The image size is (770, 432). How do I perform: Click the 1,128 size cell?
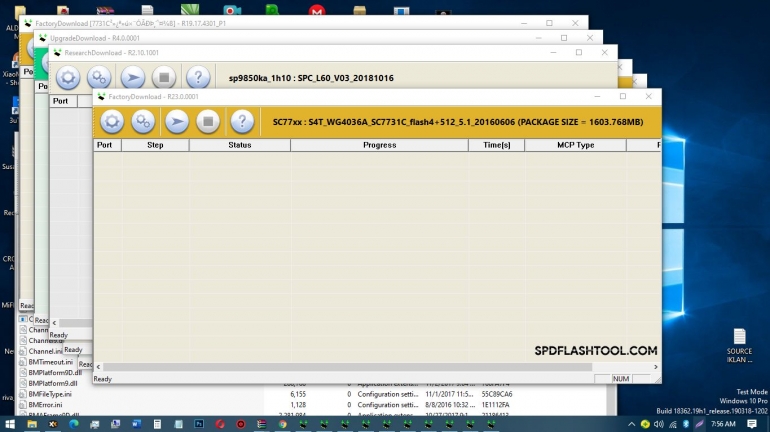click(298, 405)
